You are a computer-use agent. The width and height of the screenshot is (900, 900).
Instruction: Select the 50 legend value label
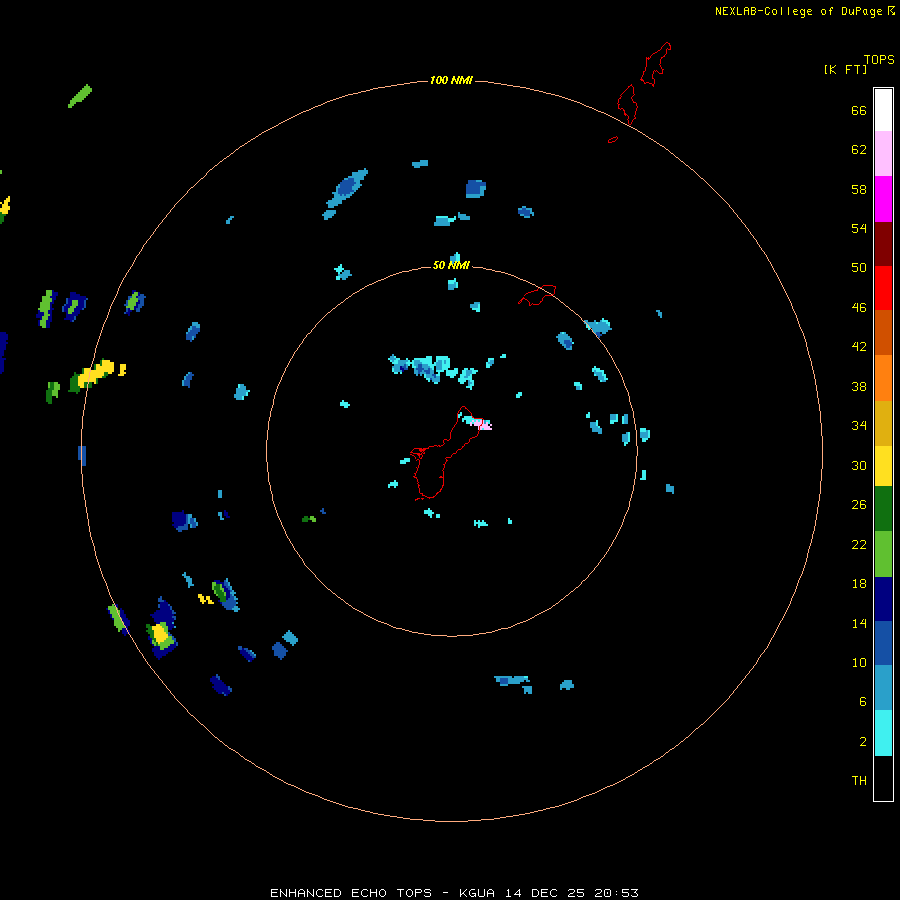tap(859, 267)
